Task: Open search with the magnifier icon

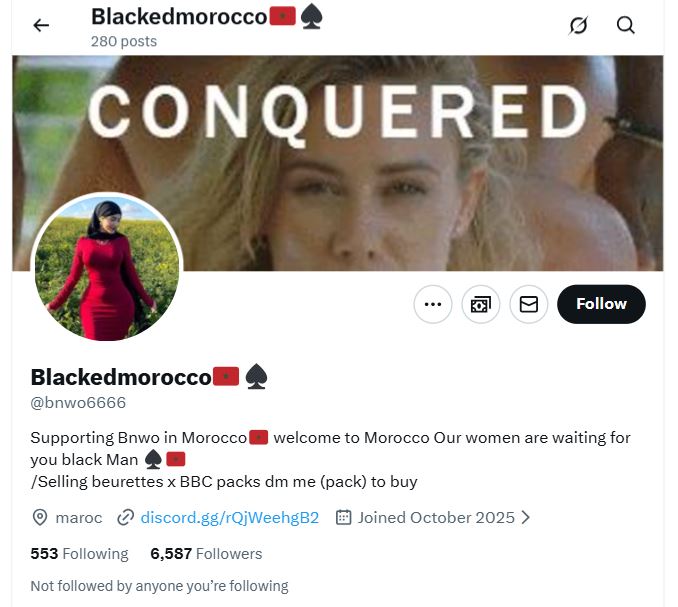Action: [625, 25]
